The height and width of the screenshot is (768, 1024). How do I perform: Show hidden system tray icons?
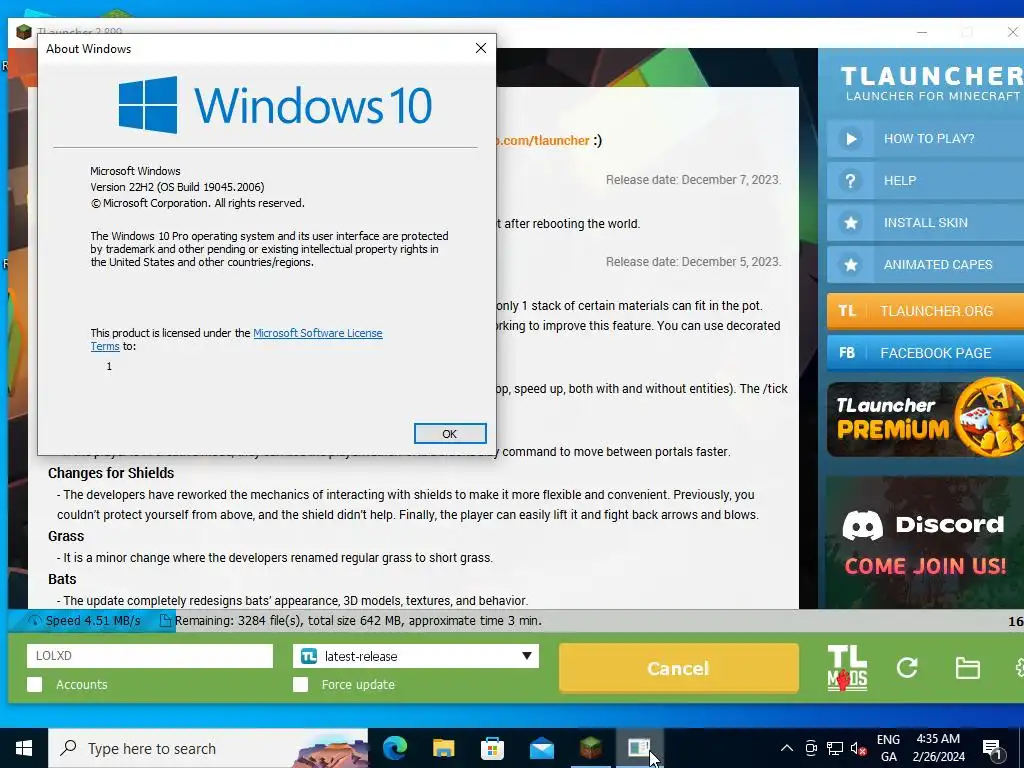787,748
